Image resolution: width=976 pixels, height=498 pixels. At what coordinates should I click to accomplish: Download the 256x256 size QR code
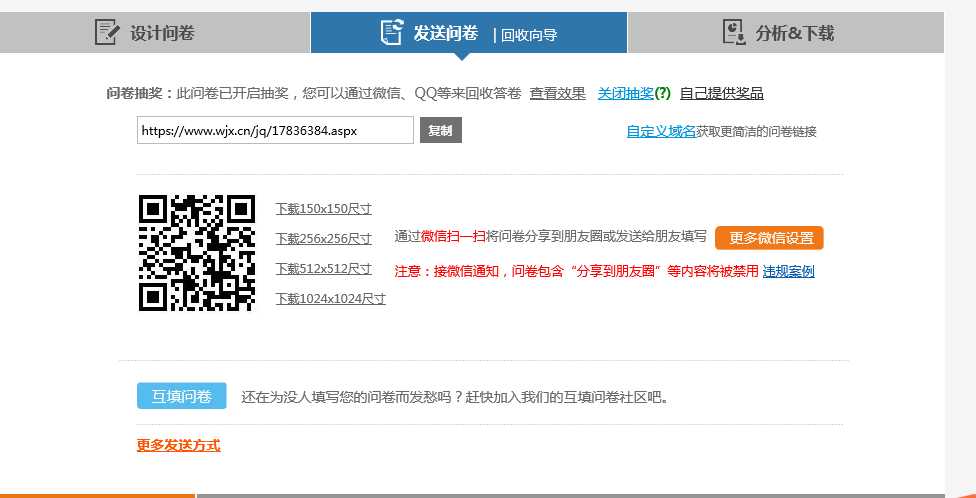324,238
